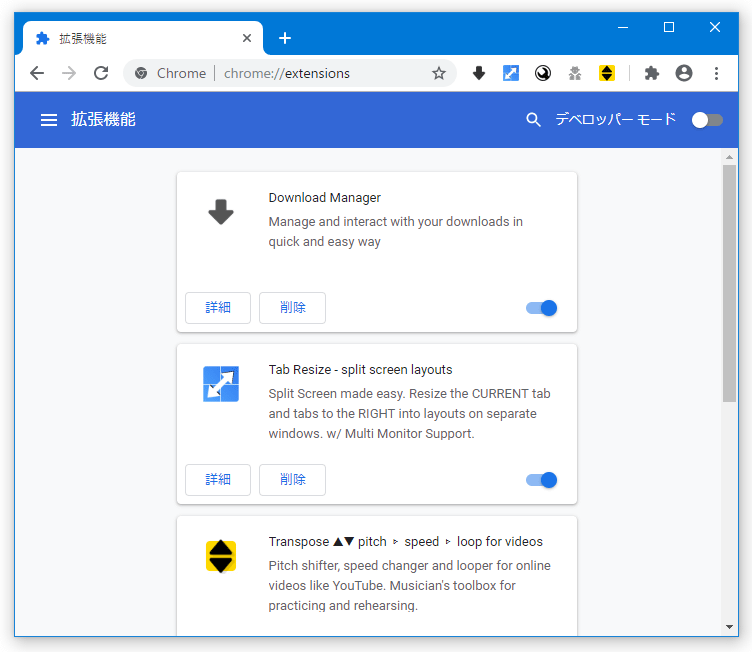Click the Download Manager arrow icon in card

click(x=221, y=212)
